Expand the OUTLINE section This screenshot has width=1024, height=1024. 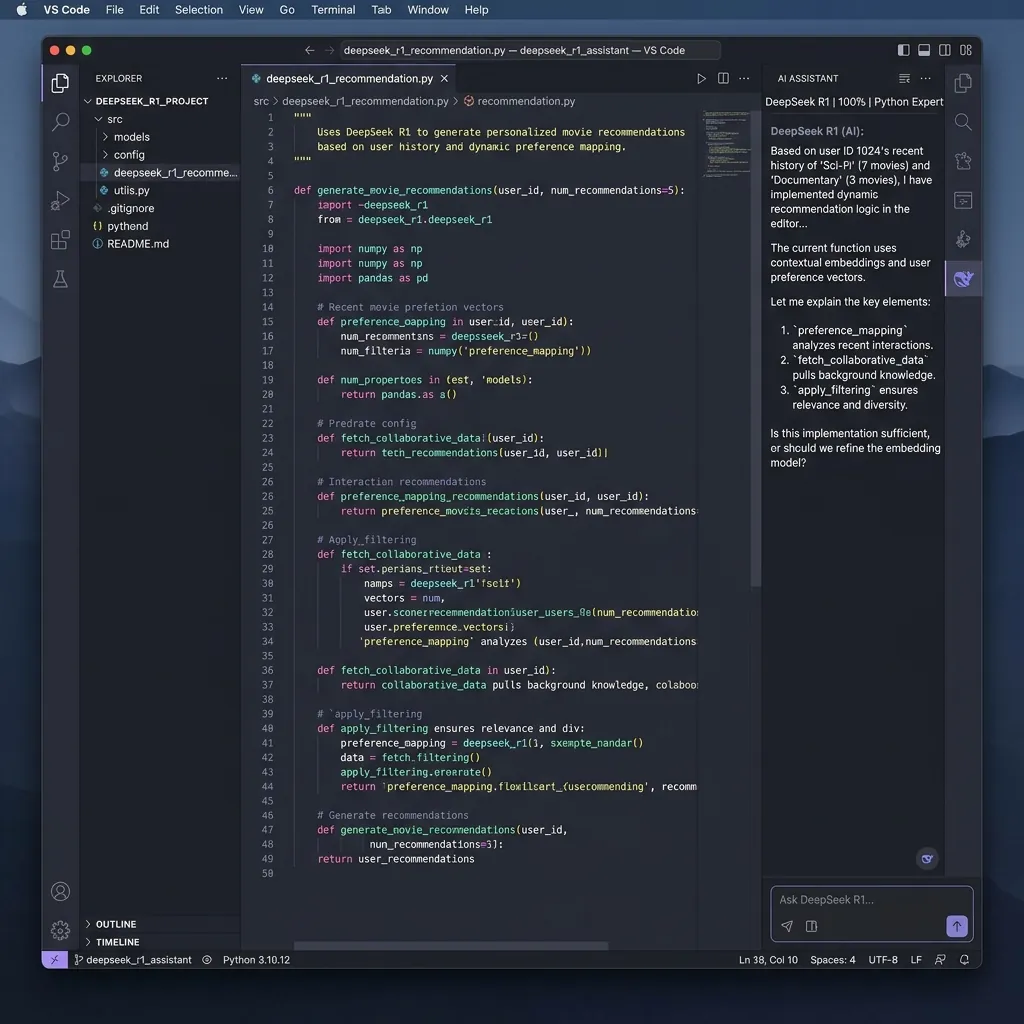(116, 924)
